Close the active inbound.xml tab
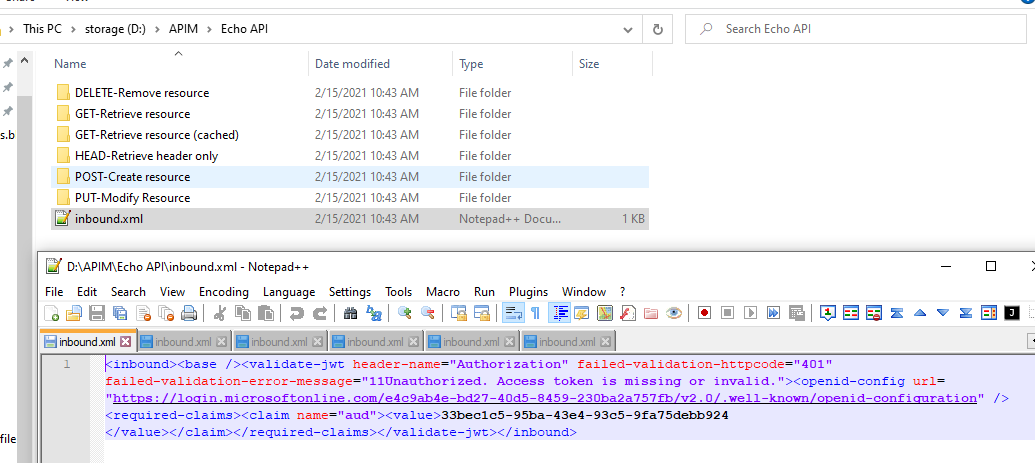 (125, 341)
